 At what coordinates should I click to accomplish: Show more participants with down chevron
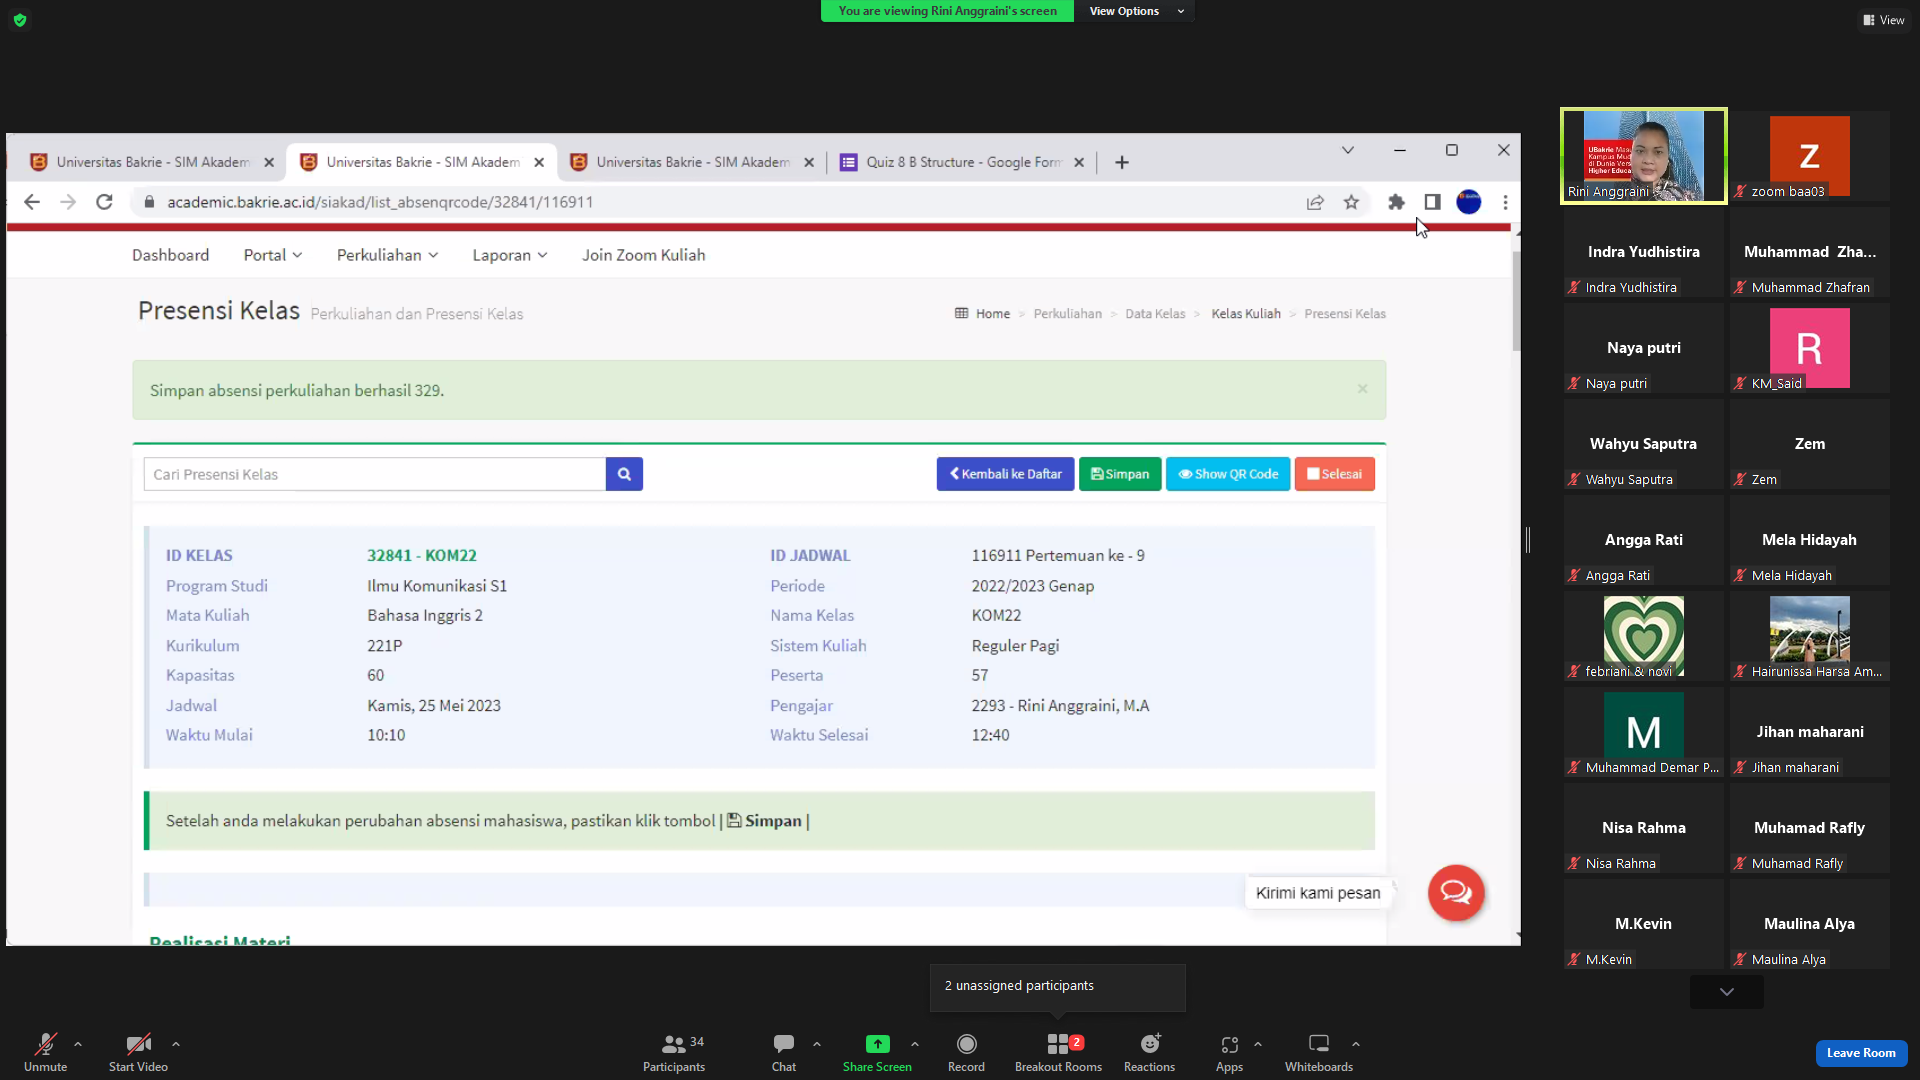tap(1727, 992)
